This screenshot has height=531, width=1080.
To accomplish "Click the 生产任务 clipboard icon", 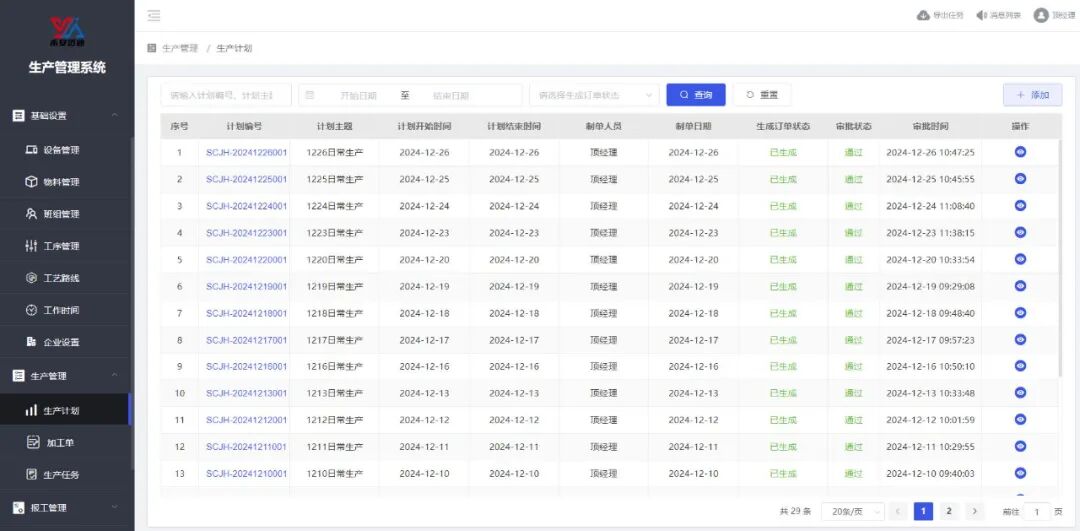I will (31, 475).
